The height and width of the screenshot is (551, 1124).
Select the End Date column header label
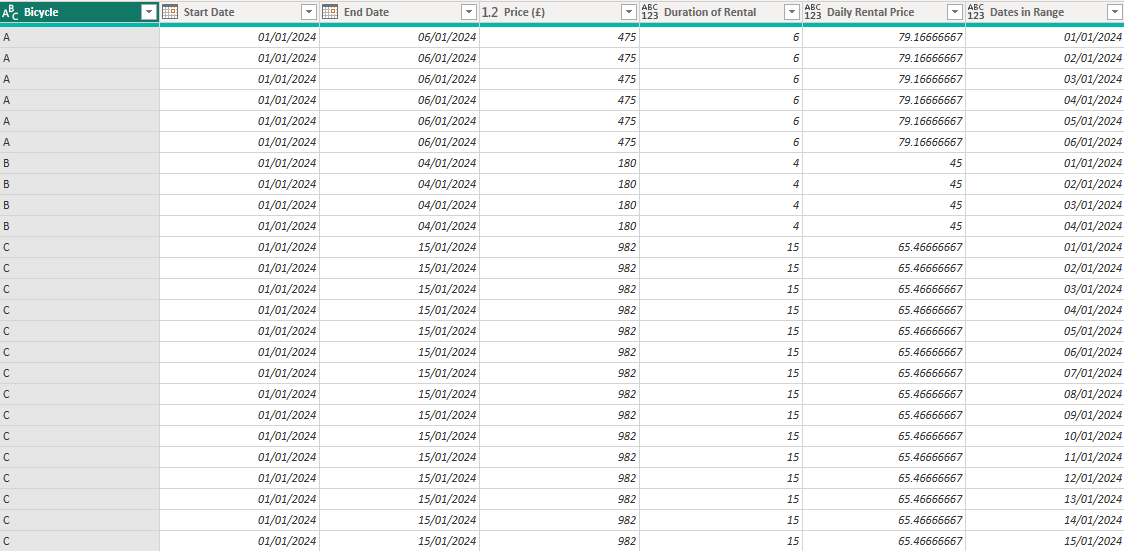366,12
